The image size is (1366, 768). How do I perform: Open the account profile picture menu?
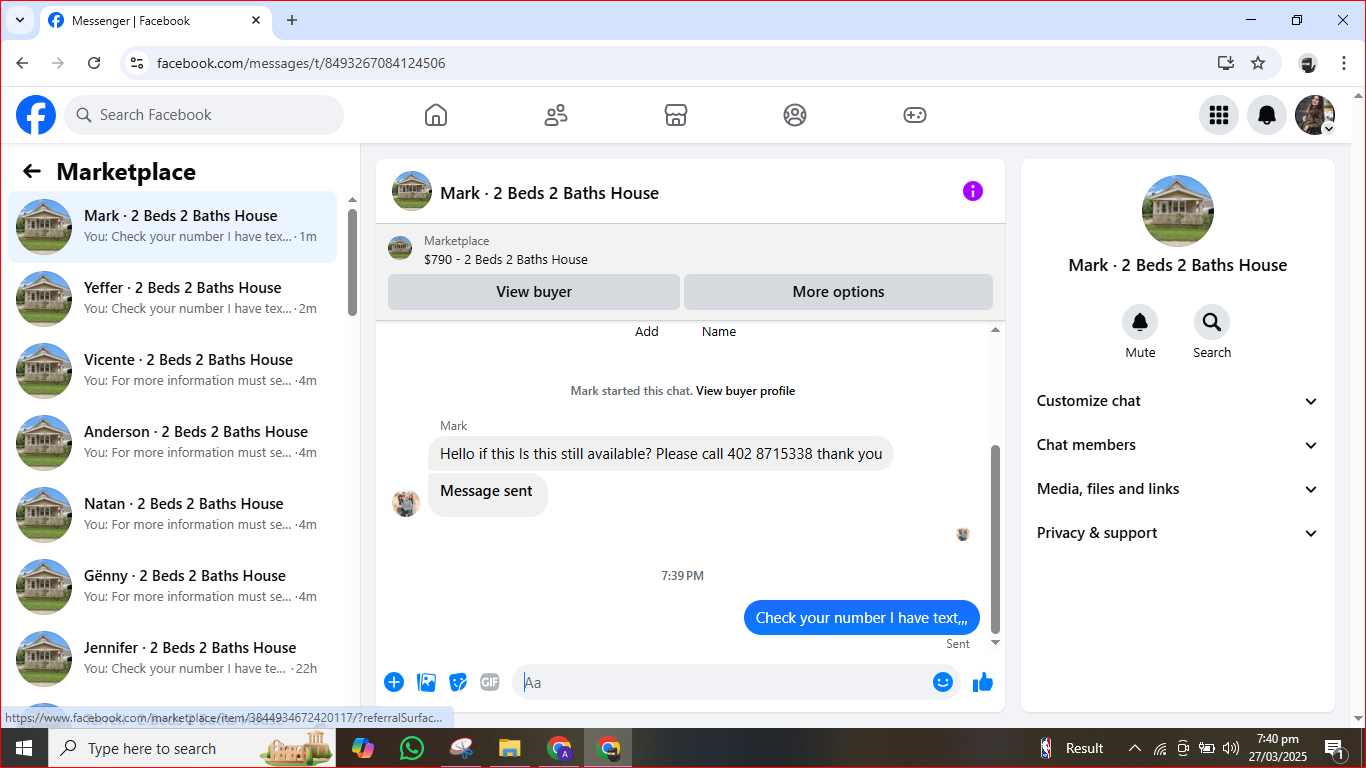pyautogui.click(x=1315, y=115)
